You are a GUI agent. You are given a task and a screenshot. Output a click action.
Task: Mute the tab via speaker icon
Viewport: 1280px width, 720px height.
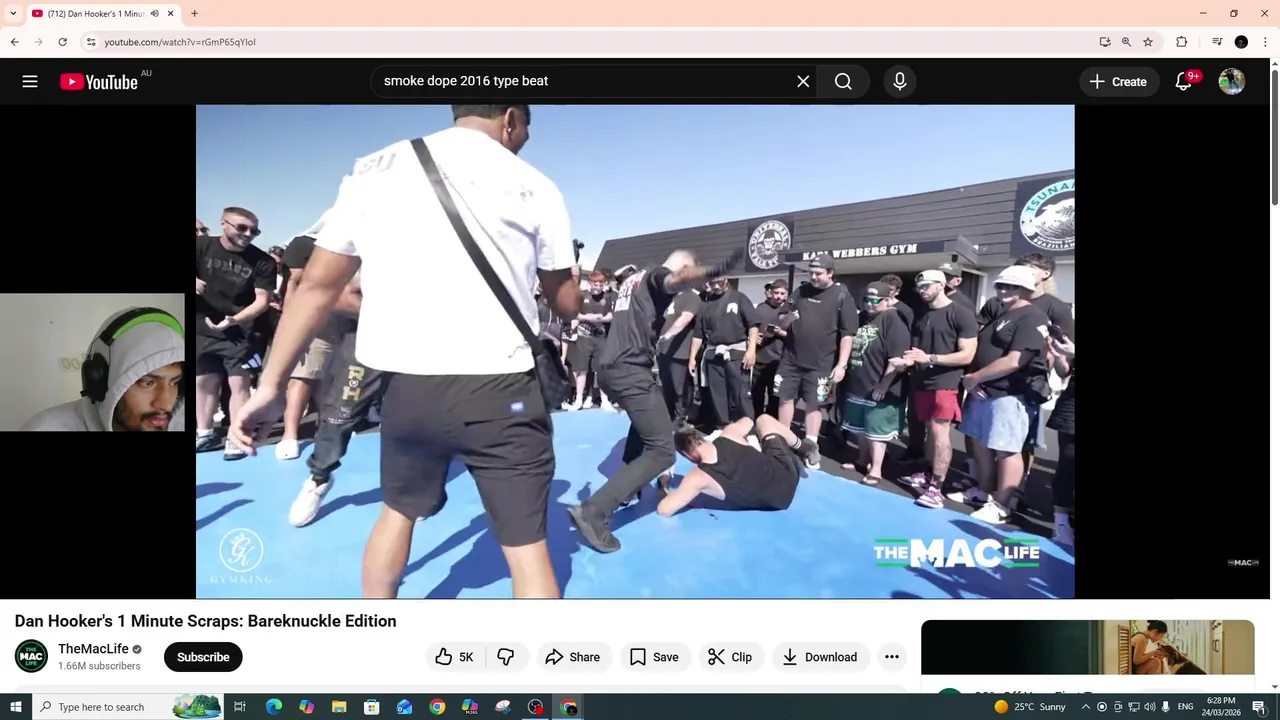(x=155, y=14)
